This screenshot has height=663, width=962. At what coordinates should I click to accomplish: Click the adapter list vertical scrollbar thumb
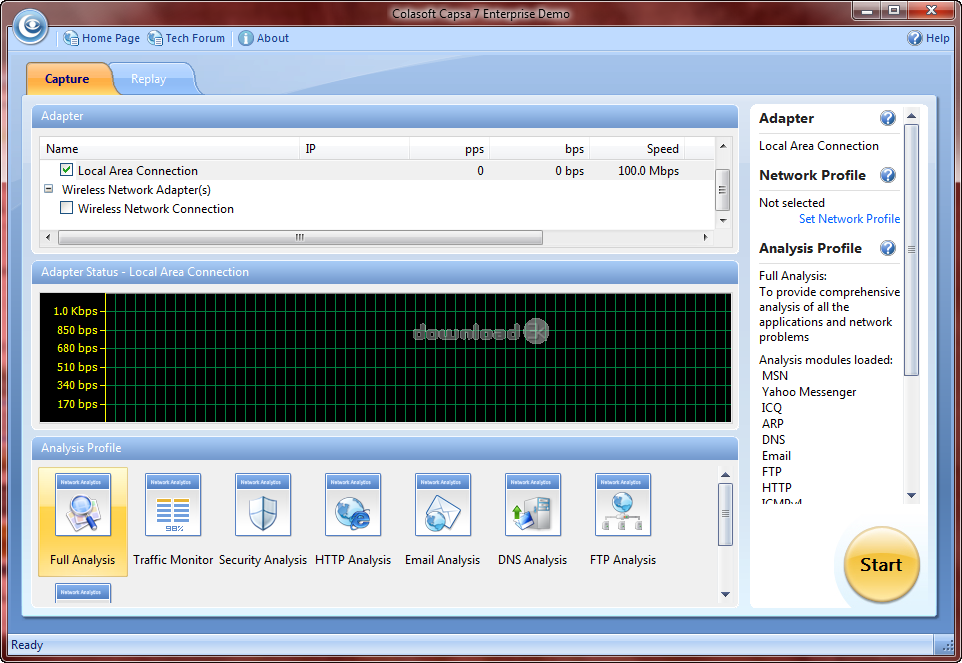tap(723, 190)
